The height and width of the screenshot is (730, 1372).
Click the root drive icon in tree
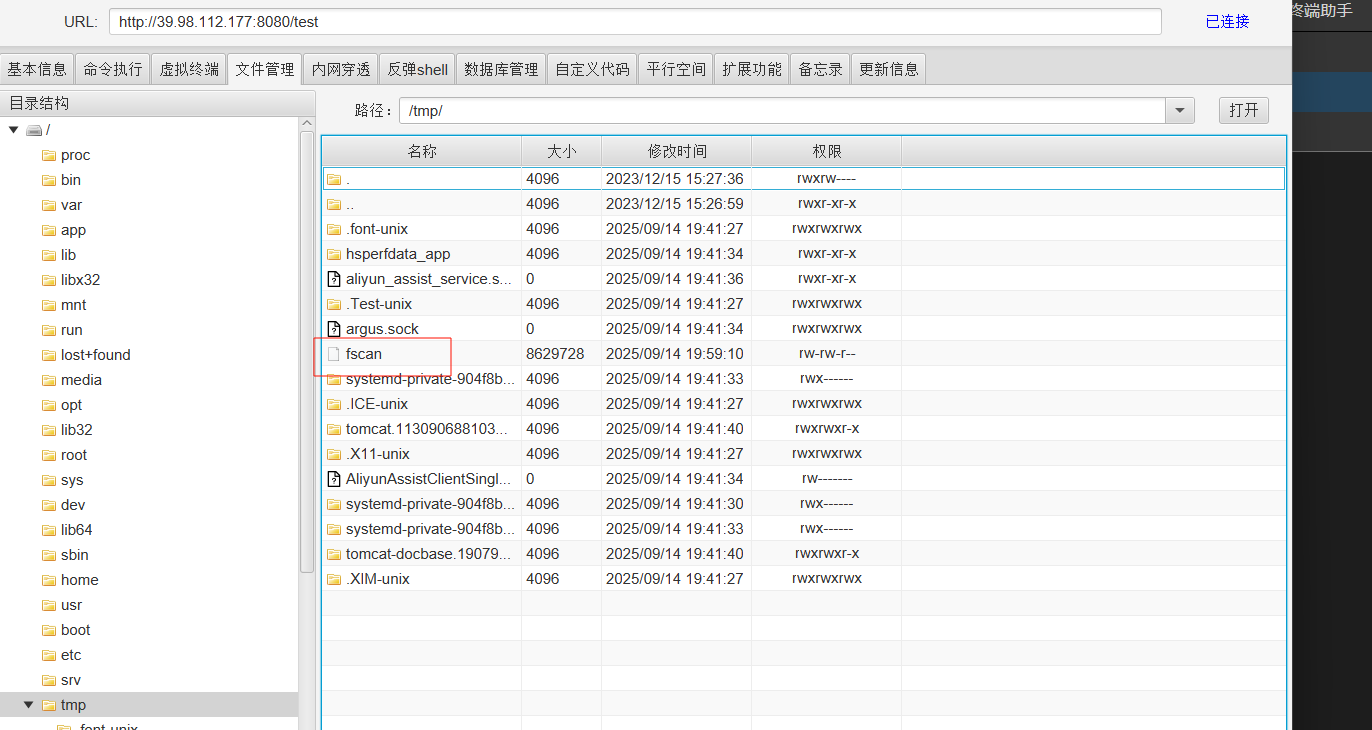tap(34, 130)
